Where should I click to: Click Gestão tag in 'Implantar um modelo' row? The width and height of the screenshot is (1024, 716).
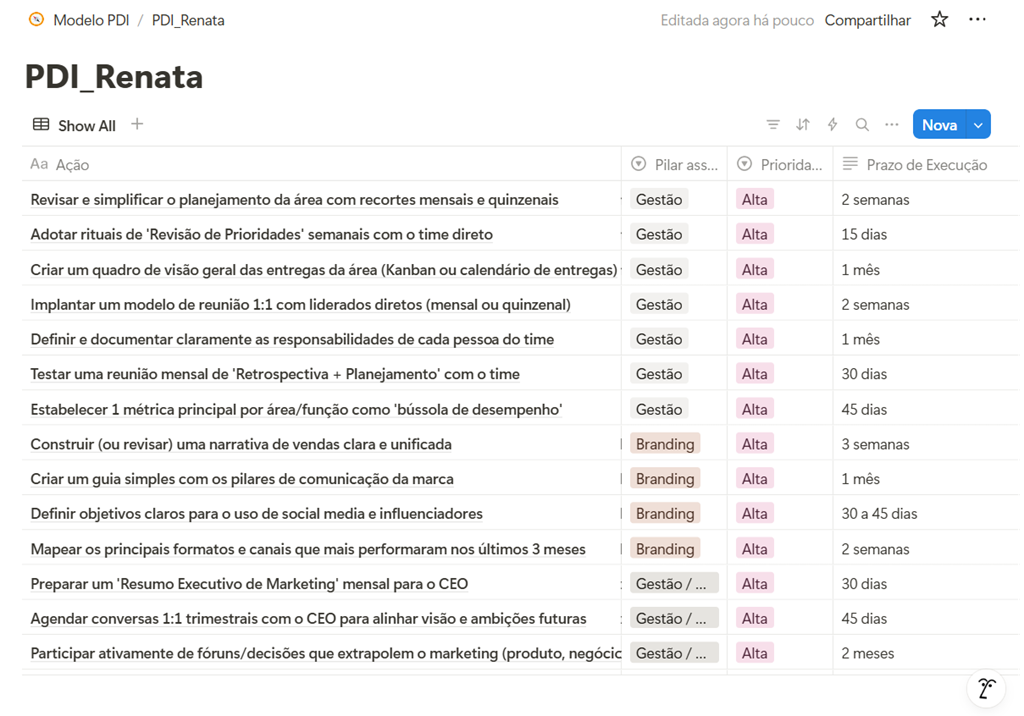(x=659, y=304)
